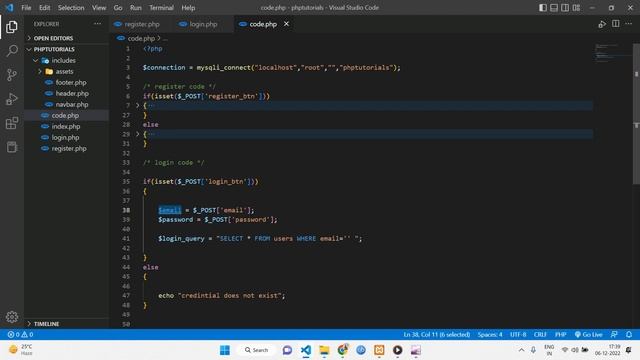This screenshot has height=360, width=640.
Task: Change end of line sequence CRLF
Action: tap(540, 334)
